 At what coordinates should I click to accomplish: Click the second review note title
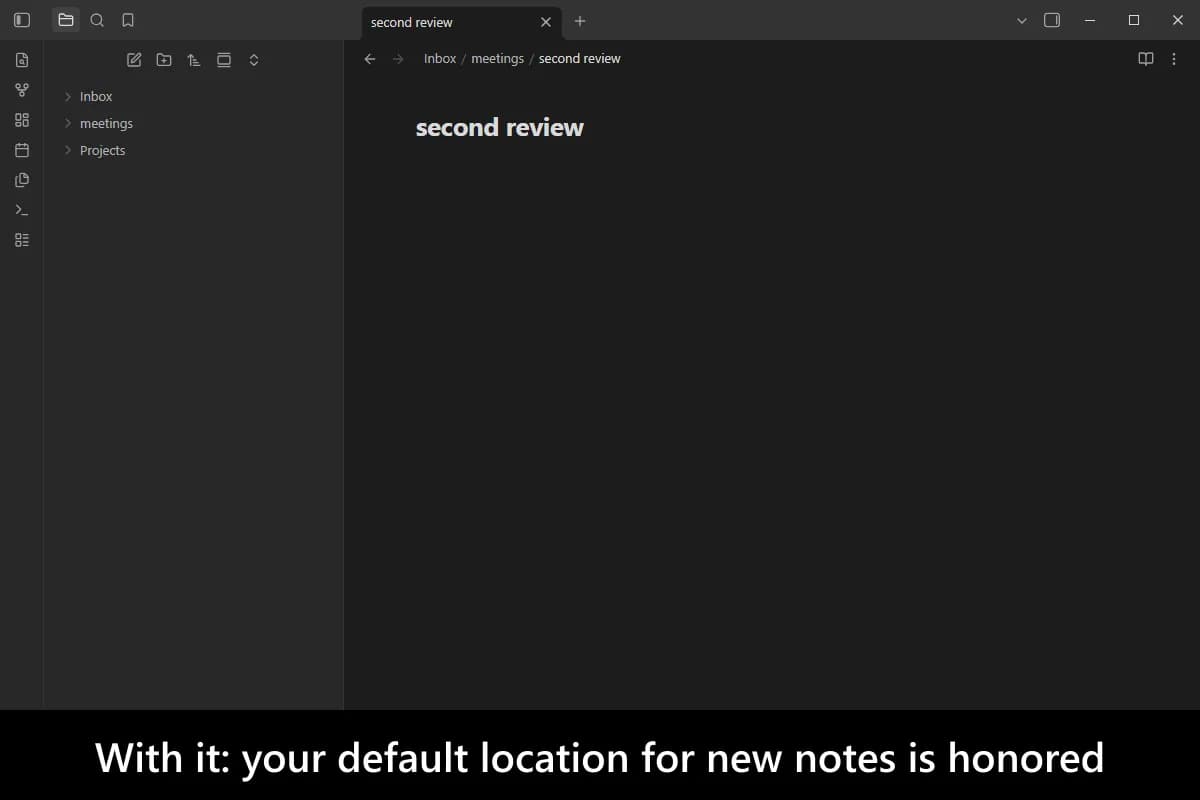pos(500,128)
